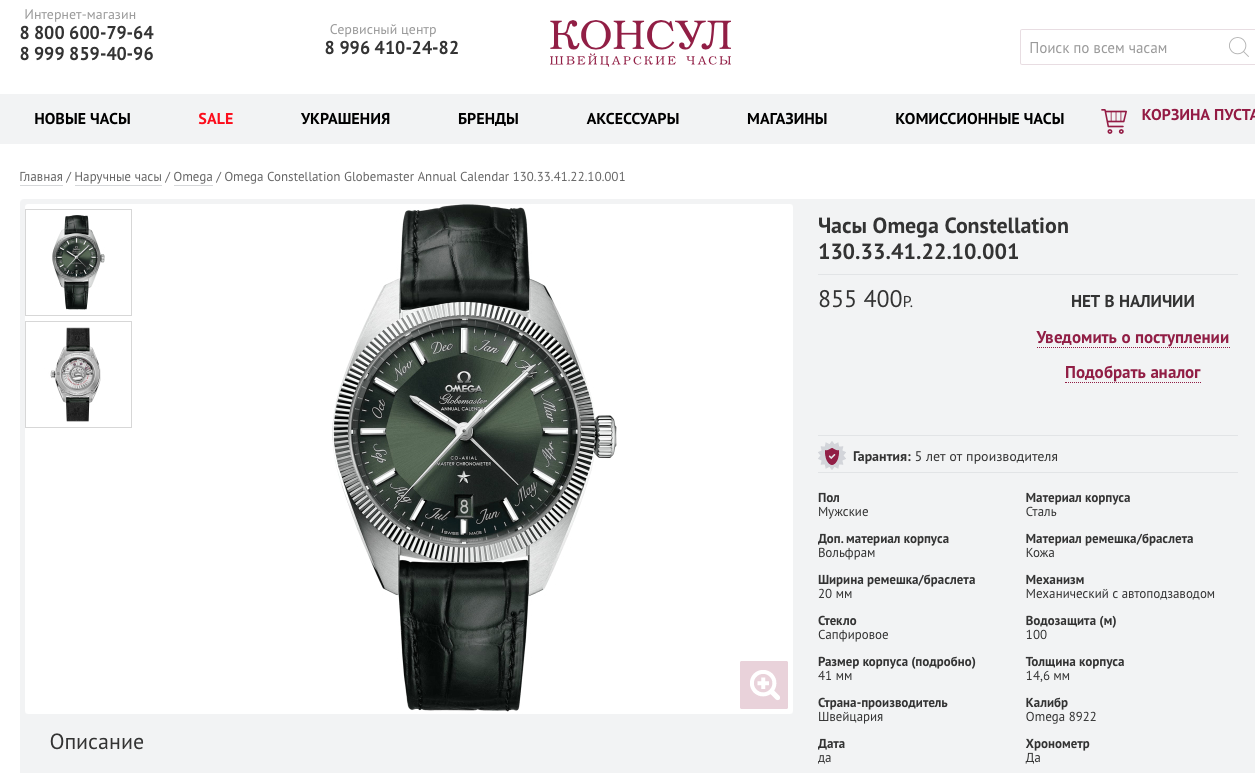Open the Магазины menu item
The image size is (1255, 773).
(x=787, y=119)
